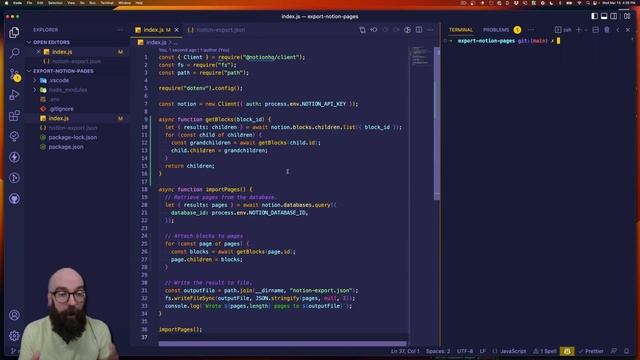
Task: Click the split terminal icon
Action: pyautogui.click(x=596, y=30)
